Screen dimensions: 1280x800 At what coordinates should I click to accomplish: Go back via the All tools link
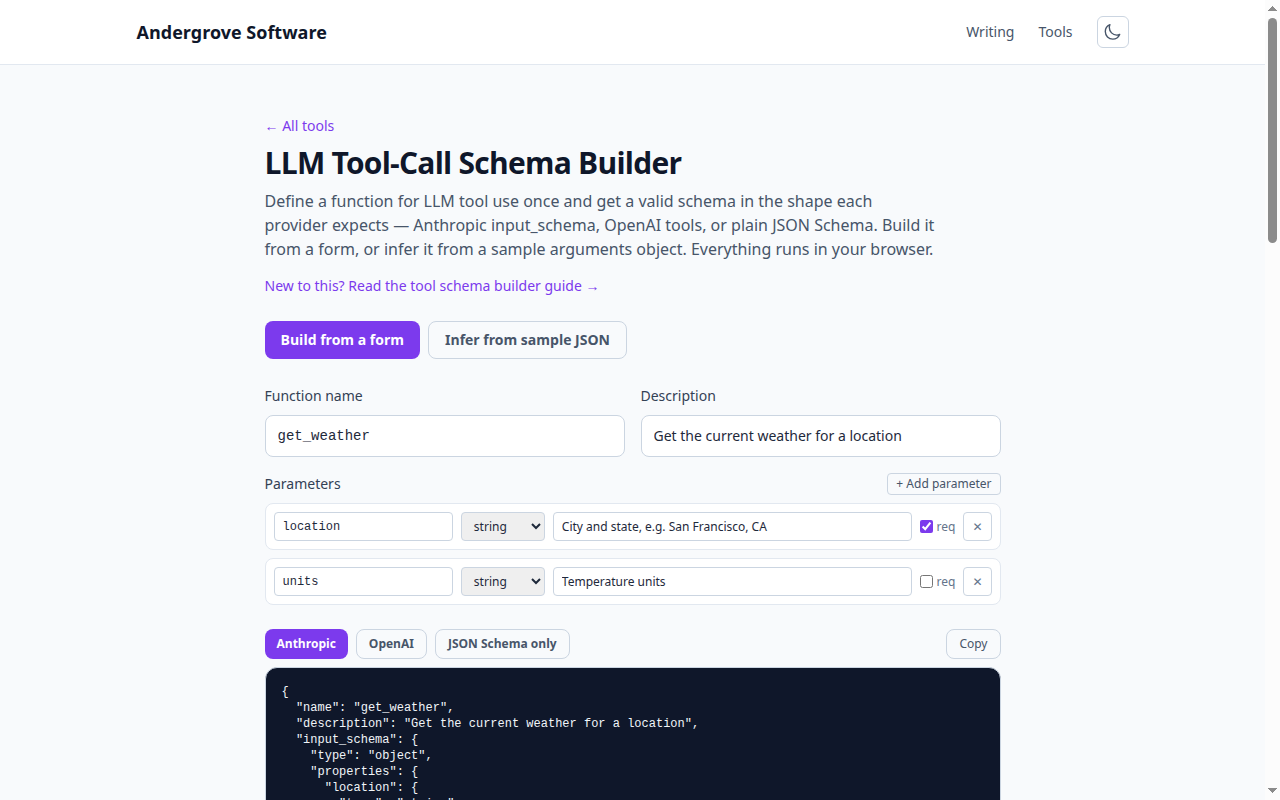click(x=300, y=126)
